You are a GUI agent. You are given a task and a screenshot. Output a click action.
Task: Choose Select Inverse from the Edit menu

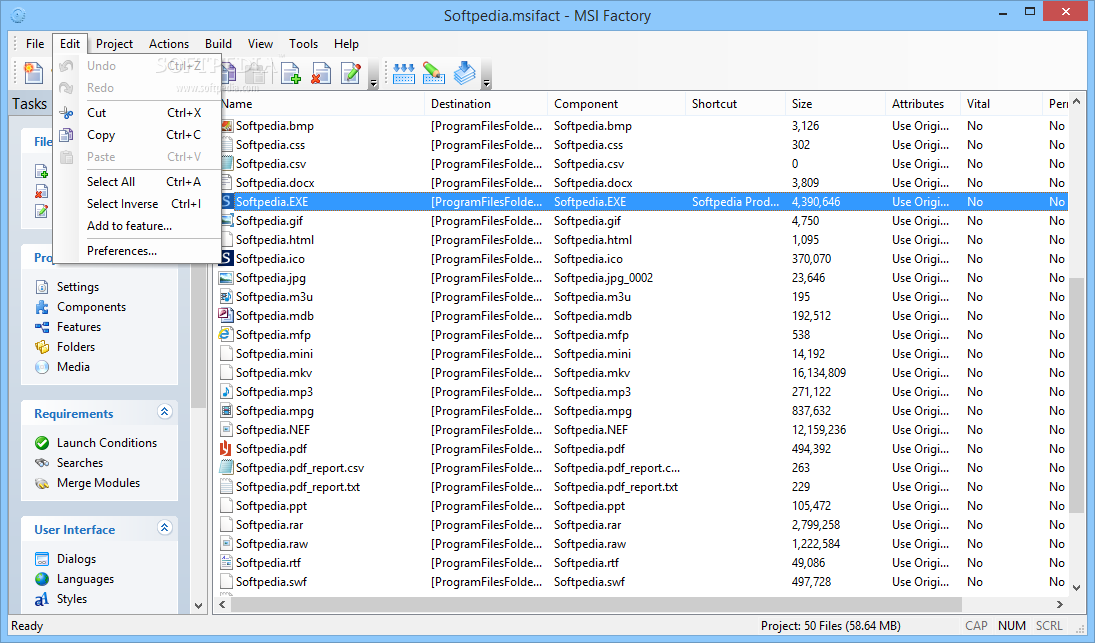point(137,204)
